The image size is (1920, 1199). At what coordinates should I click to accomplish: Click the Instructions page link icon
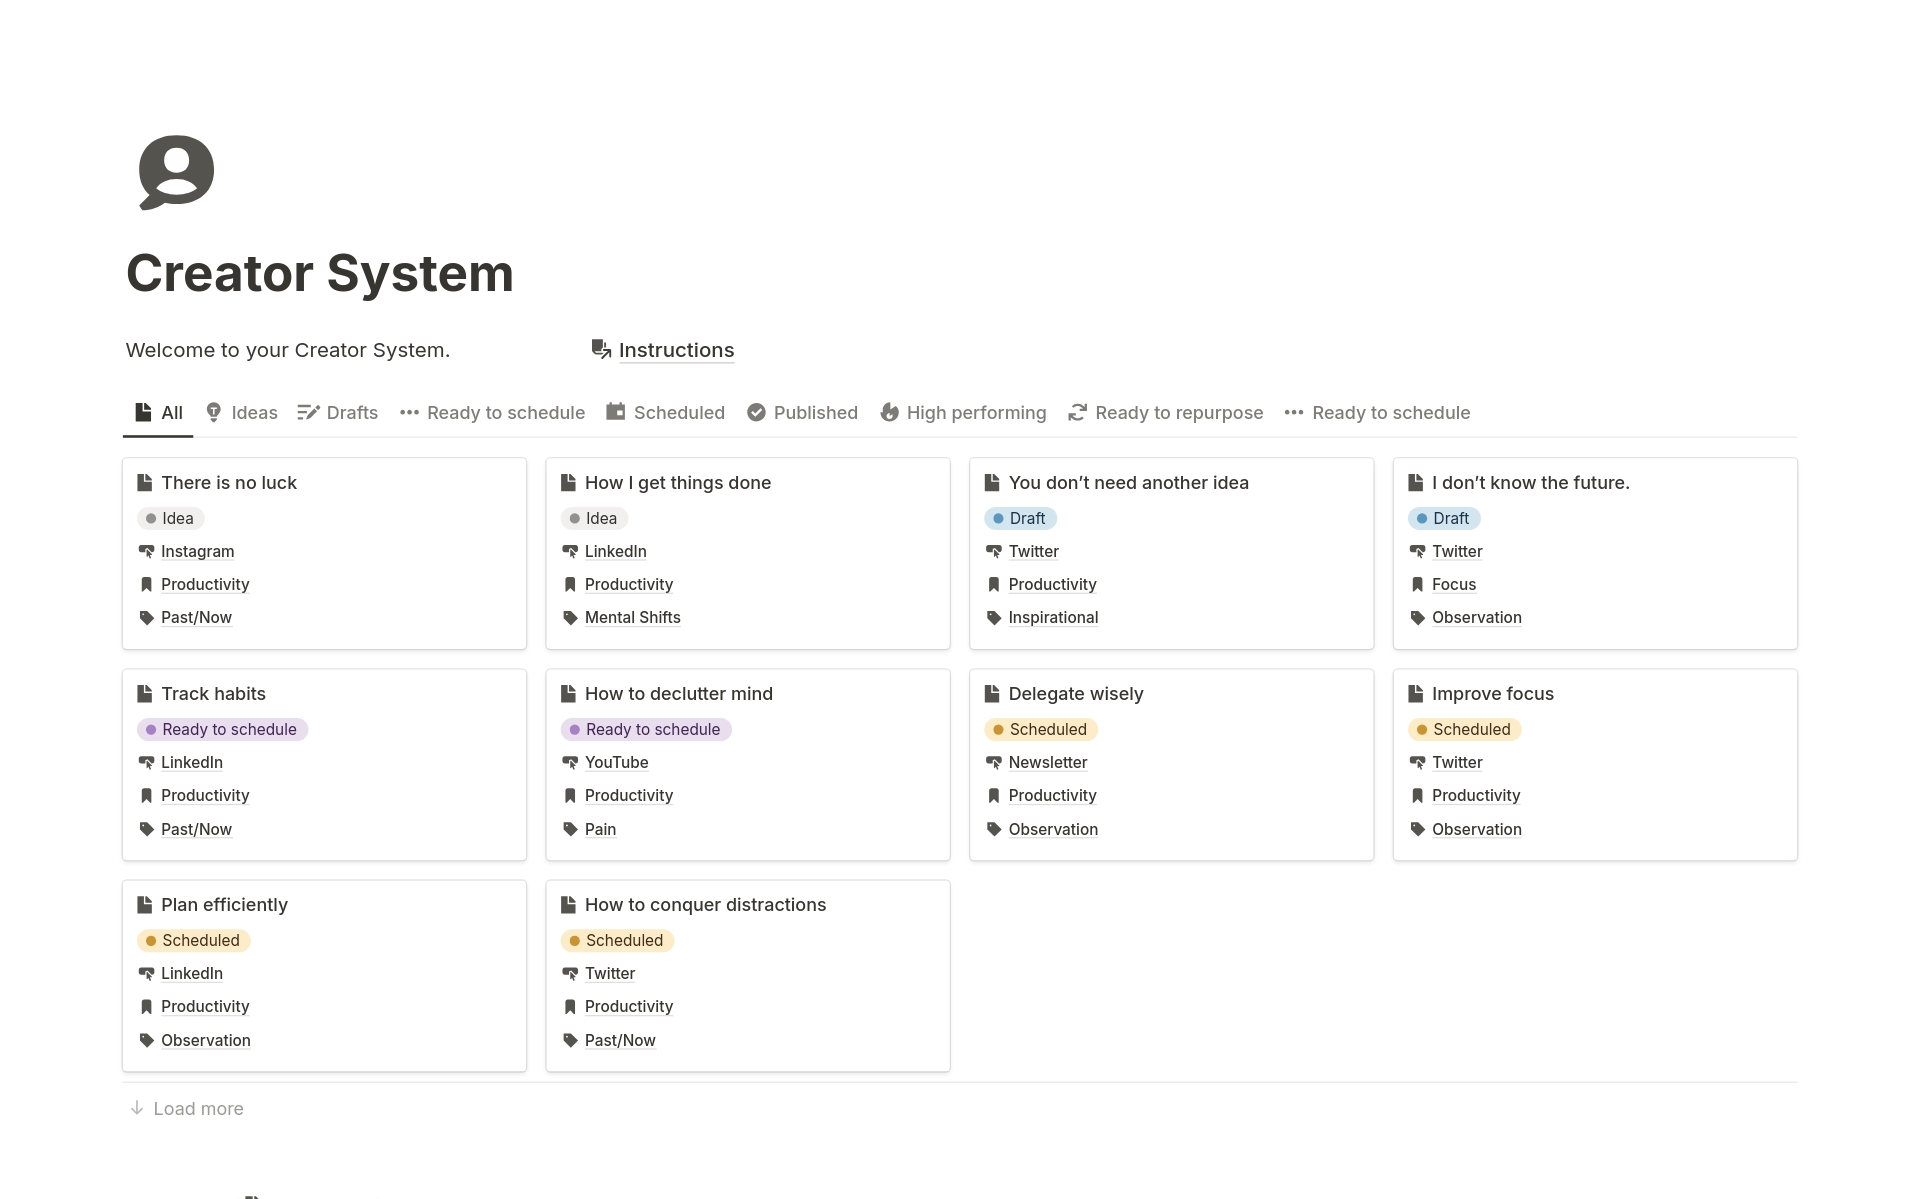point(601,350)
